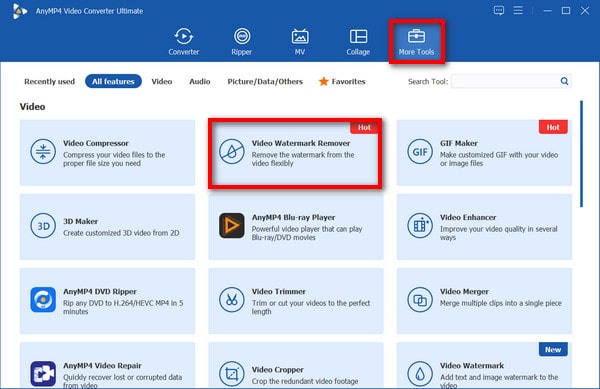Image resolution: width=600 pixels, height=389 pixels.
Task: Open AnyMP4 Video Repair title
Action: click(102, 366)
